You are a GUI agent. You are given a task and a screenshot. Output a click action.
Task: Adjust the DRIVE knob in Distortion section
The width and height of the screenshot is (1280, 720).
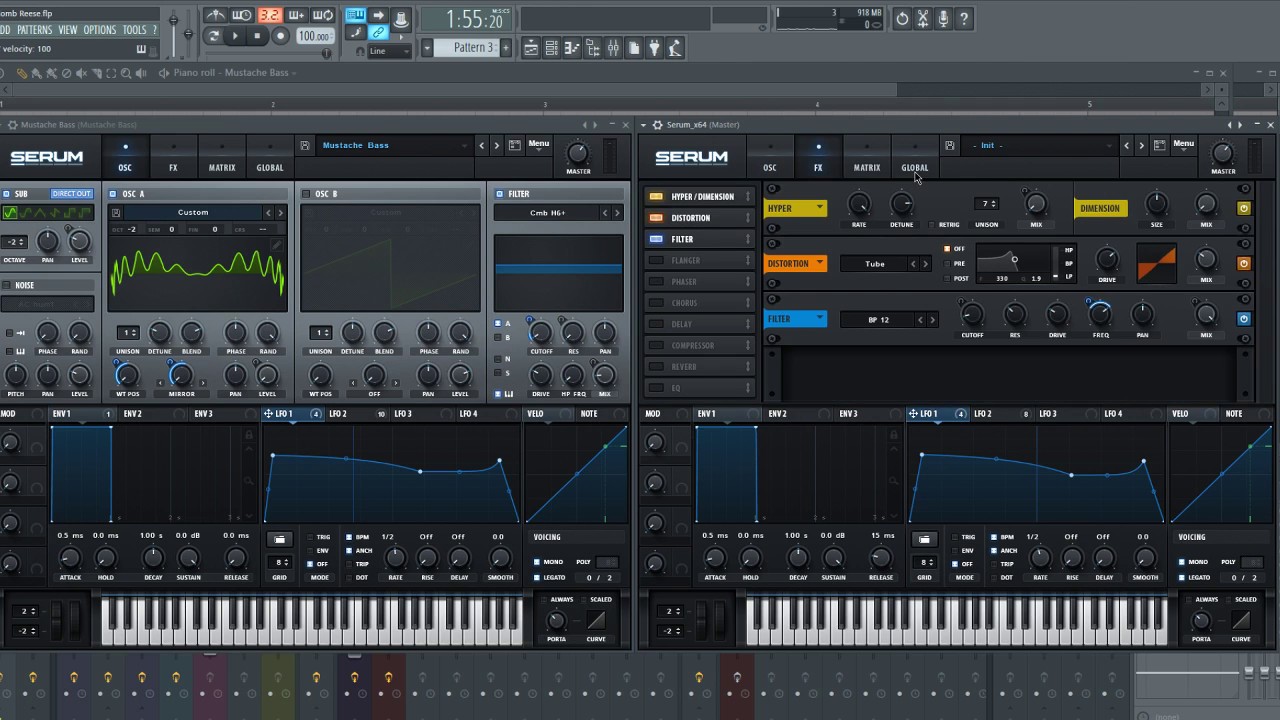point(1107,259)
